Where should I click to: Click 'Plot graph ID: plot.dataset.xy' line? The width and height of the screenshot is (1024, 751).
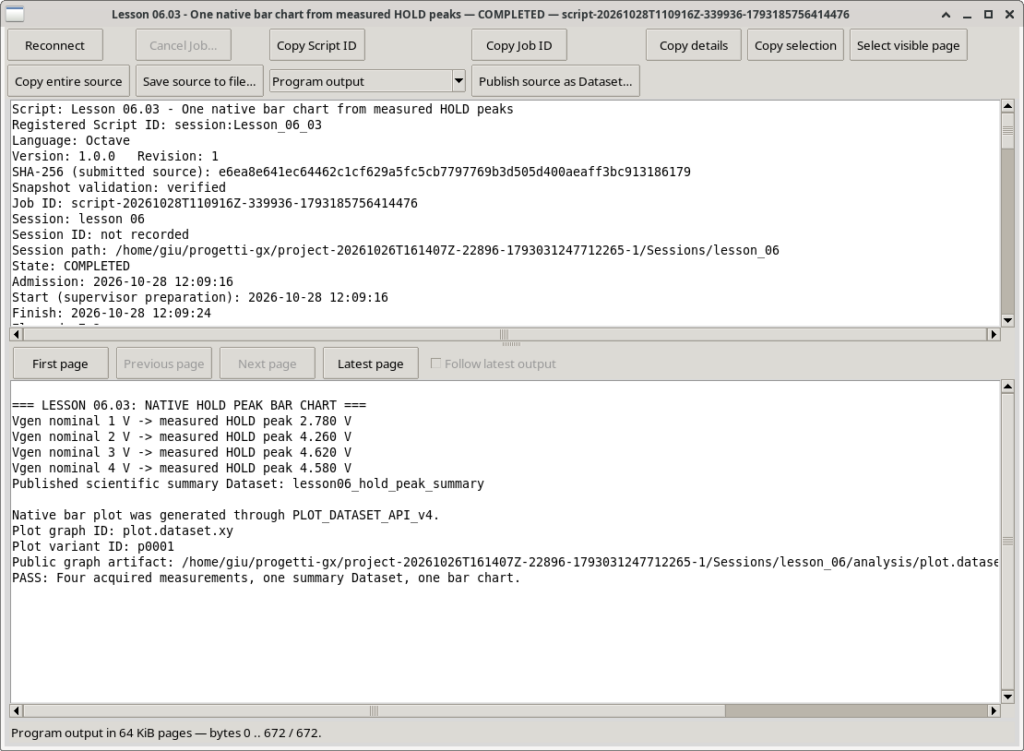123,531
